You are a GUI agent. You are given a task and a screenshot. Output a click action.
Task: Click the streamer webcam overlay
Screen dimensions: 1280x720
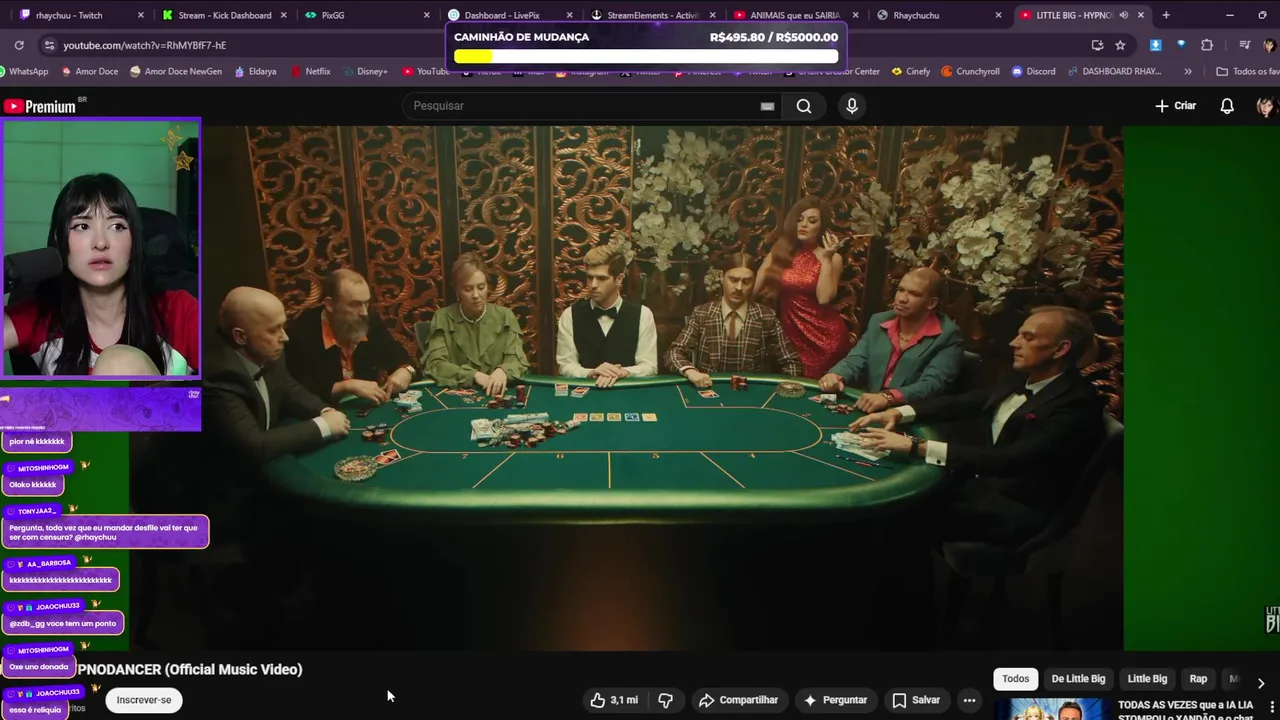(x=101, y=248)
